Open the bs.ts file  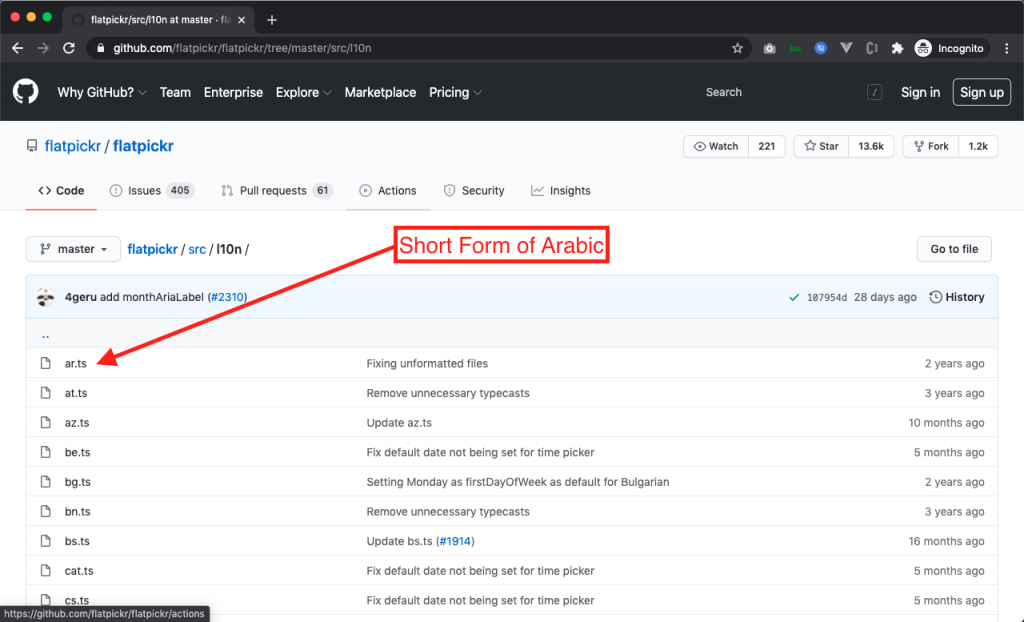[77, 541]
